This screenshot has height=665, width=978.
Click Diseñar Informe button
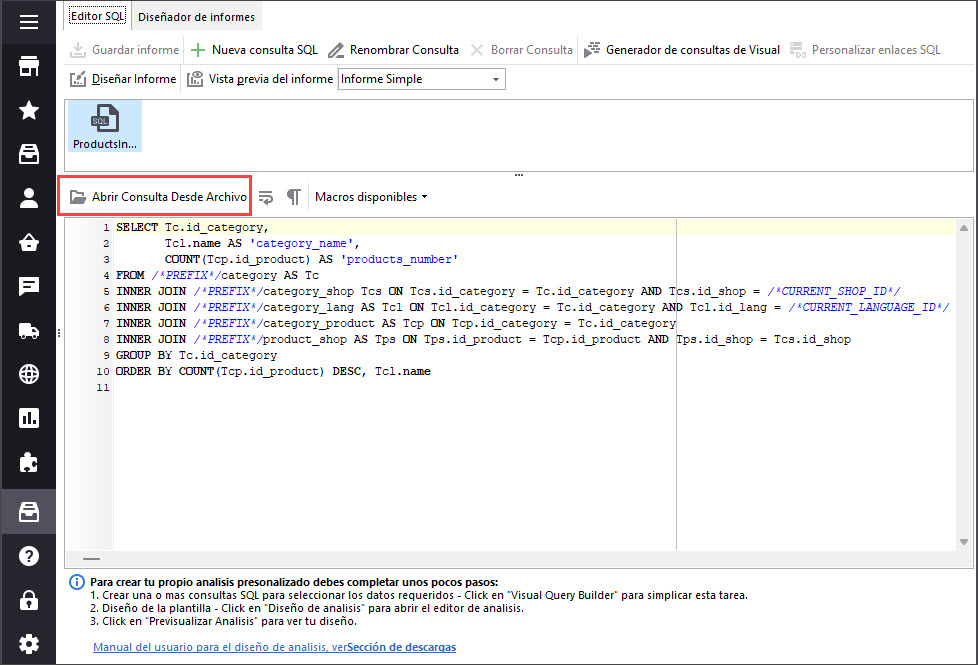click(x=123, y=79)
